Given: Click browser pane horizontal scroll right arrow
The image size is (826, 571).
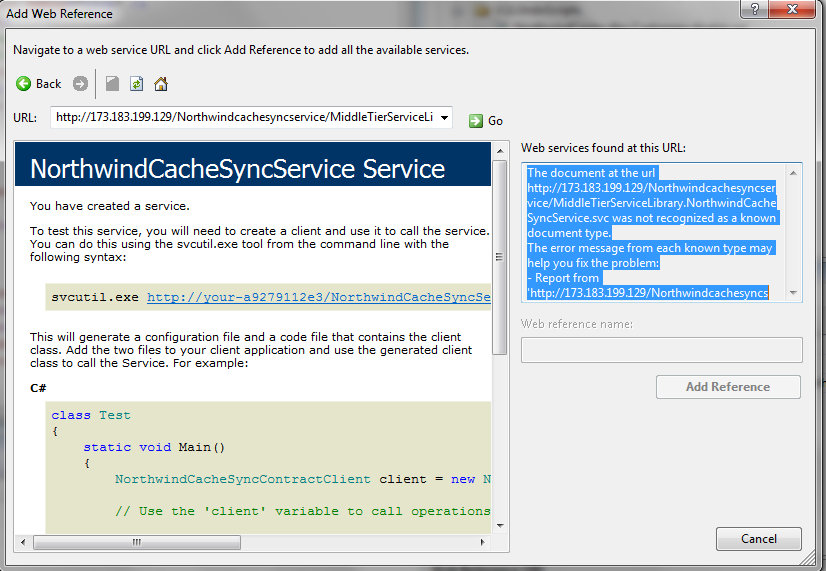Looking at the screenshot, I should pyautogui.click(x=483, y=542).
